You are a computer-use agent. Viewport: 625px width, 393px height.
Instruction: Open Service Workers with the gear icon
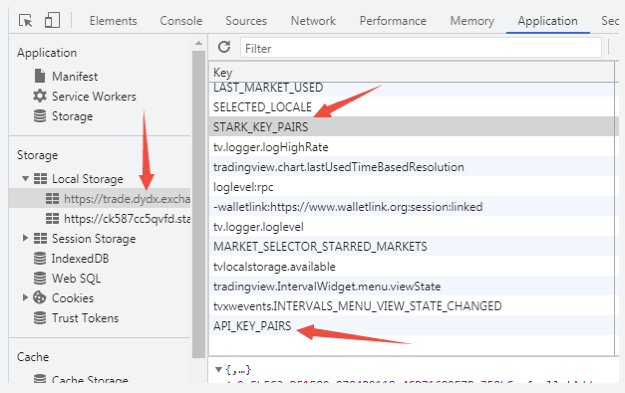coord(39,96)
